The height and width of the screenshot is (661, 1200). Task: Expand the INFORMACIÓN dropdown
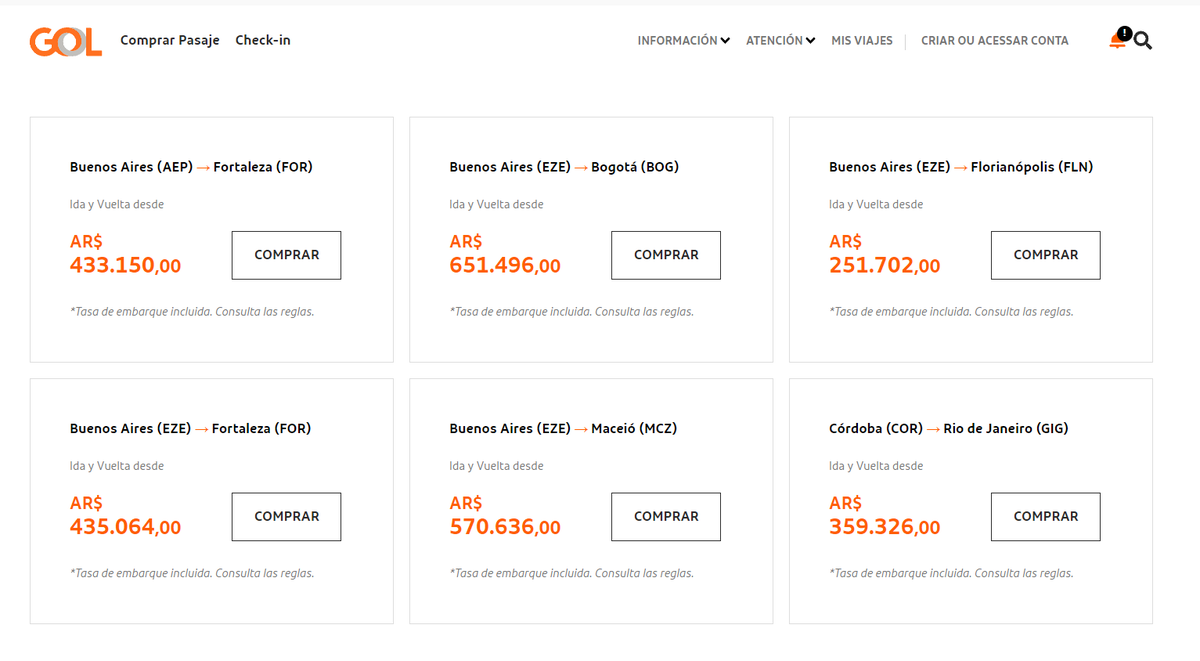click(677, 41)
